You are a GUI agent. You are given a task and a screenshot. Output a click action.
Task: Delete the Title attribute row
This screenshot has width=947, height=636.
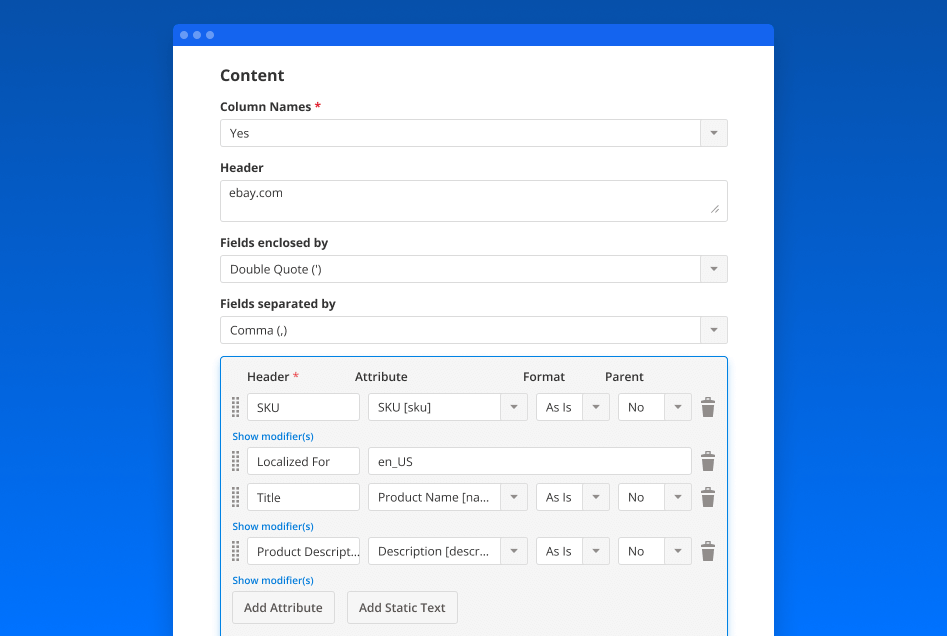708,497
